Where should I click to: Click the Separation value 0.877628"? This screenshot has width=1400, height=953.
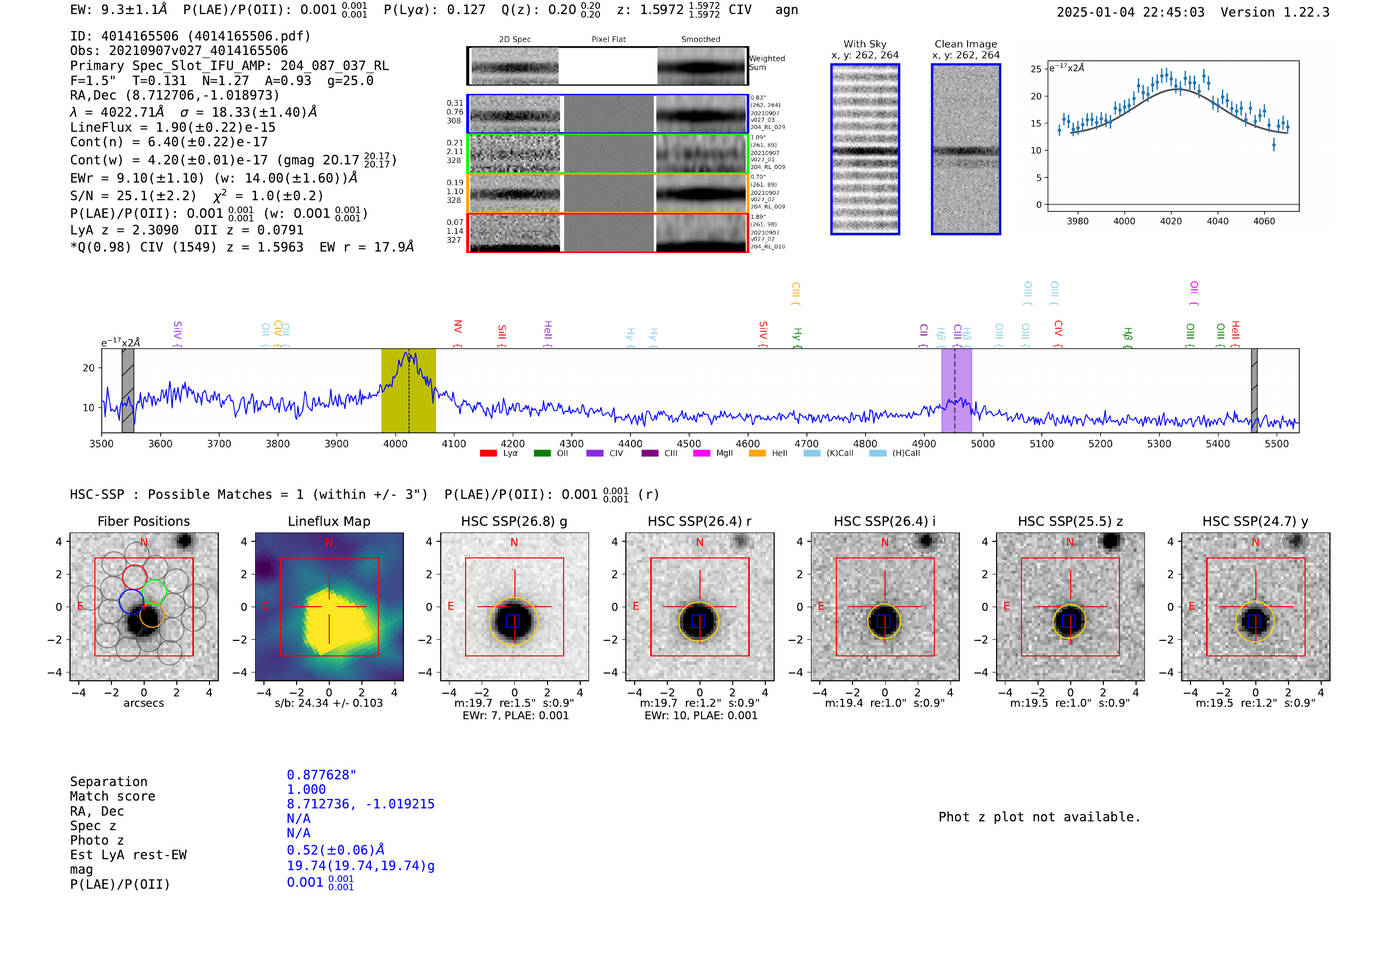pos(322,776)
